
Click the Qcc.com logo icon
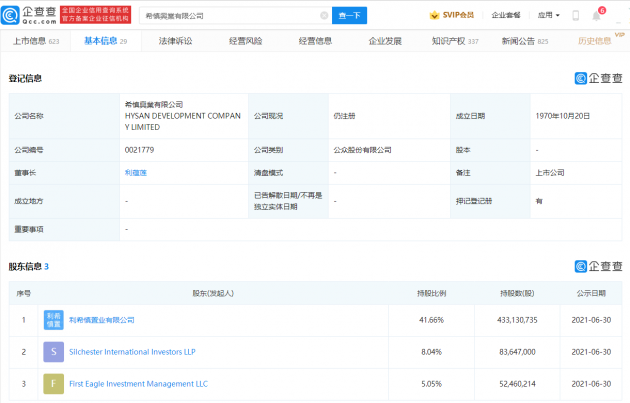click(10, 15)
